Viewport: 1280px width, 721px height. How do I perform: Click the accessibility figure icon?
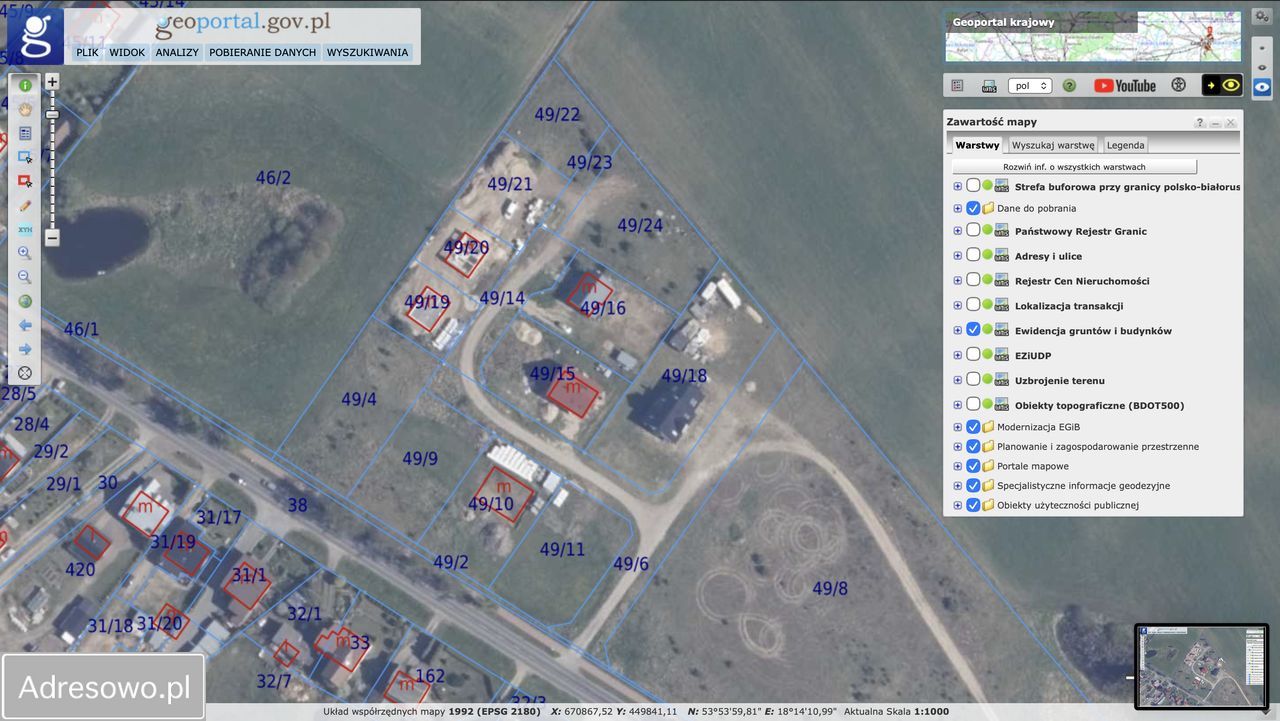(x=1179, y=86)
